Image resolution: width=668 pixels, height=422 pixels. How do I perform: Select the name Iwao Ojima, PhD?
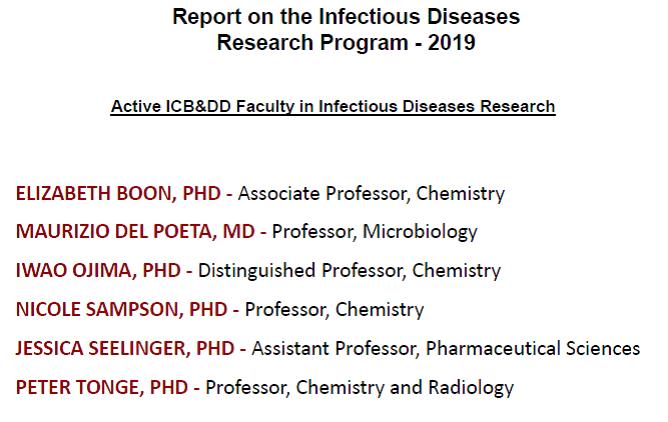click(x=98, y=270)
